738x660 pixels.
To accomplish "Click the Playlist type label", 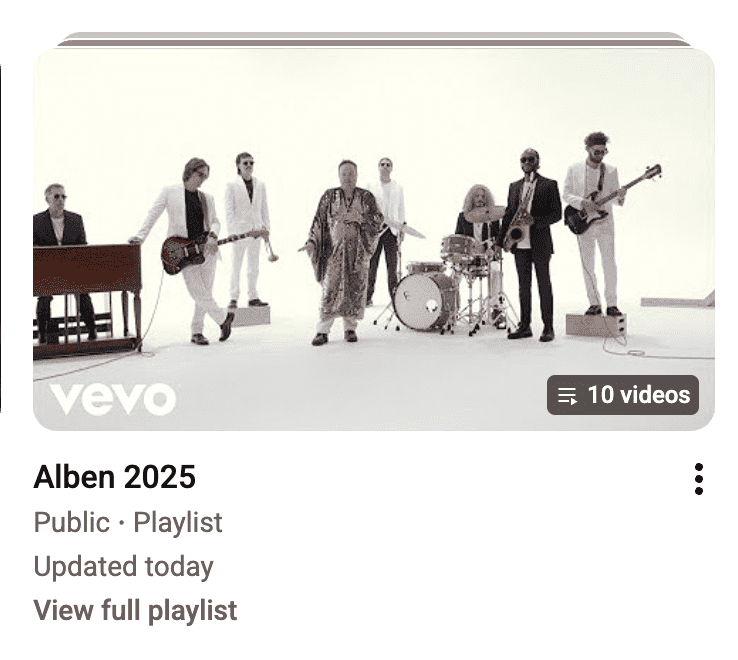I will coord(178,523).
